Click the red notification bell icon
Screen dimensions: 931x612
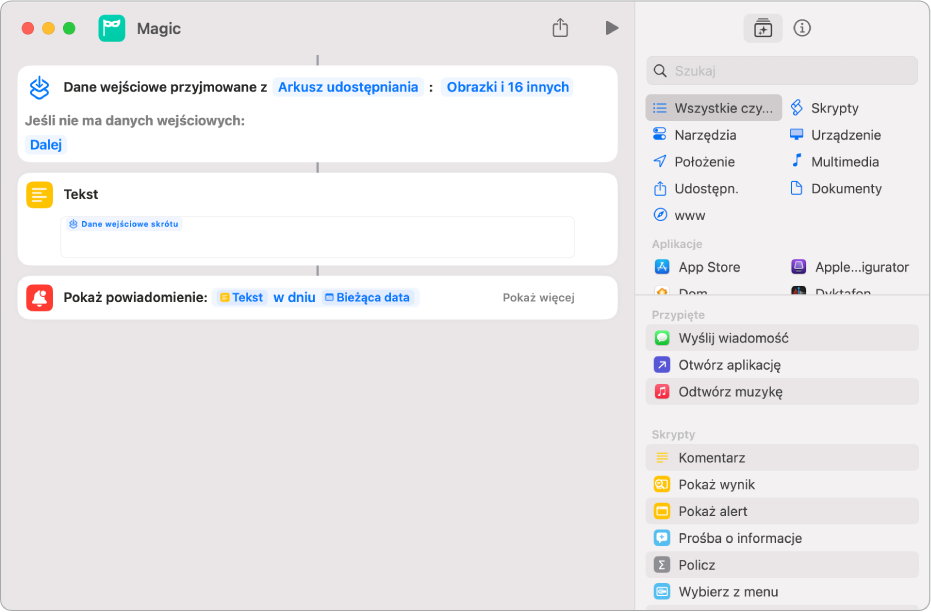coord(40,297)
